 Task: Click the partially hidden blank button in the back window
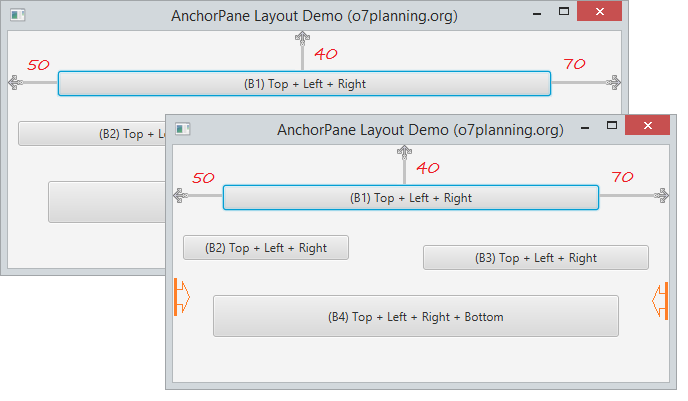pos(107,202)
